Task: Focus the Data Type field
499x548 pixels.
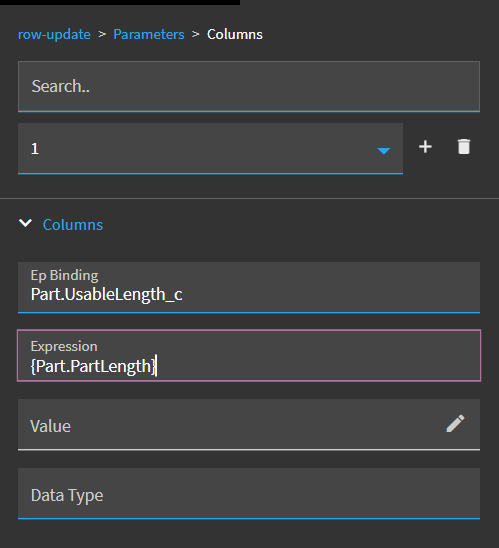Action: pyautogui.click(x=249, y=493)
